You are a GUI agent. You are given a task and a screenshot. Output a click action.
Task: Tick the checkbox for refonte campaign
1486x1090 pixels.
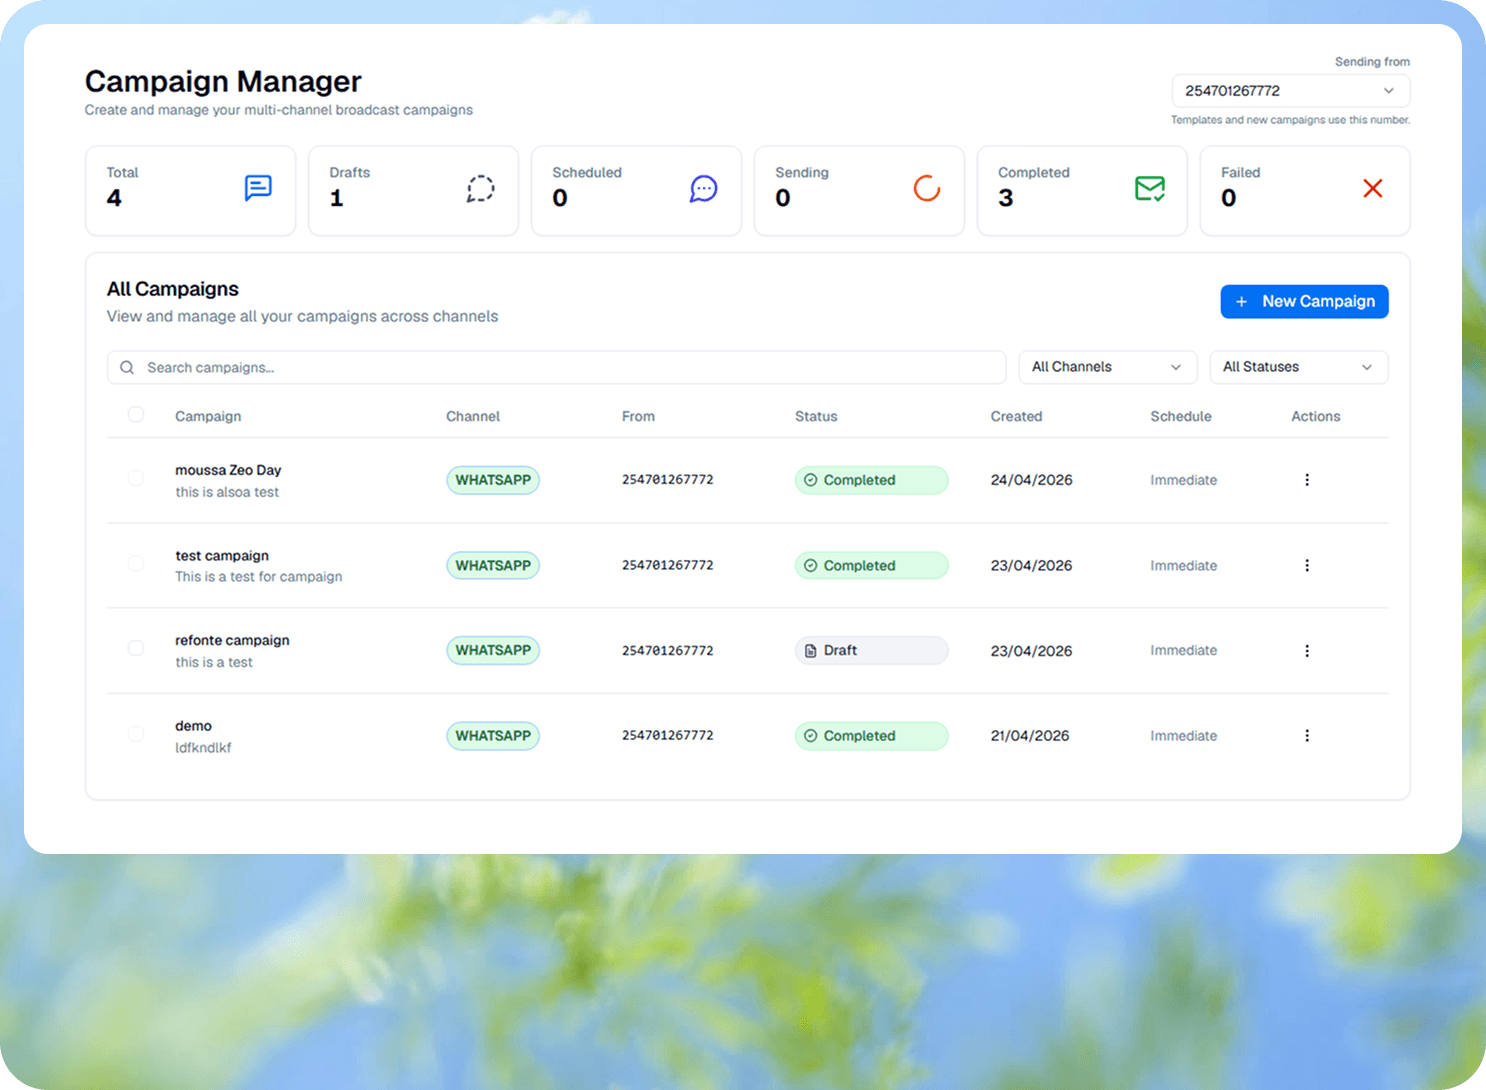pyautogui.click(x=136, y=648)
